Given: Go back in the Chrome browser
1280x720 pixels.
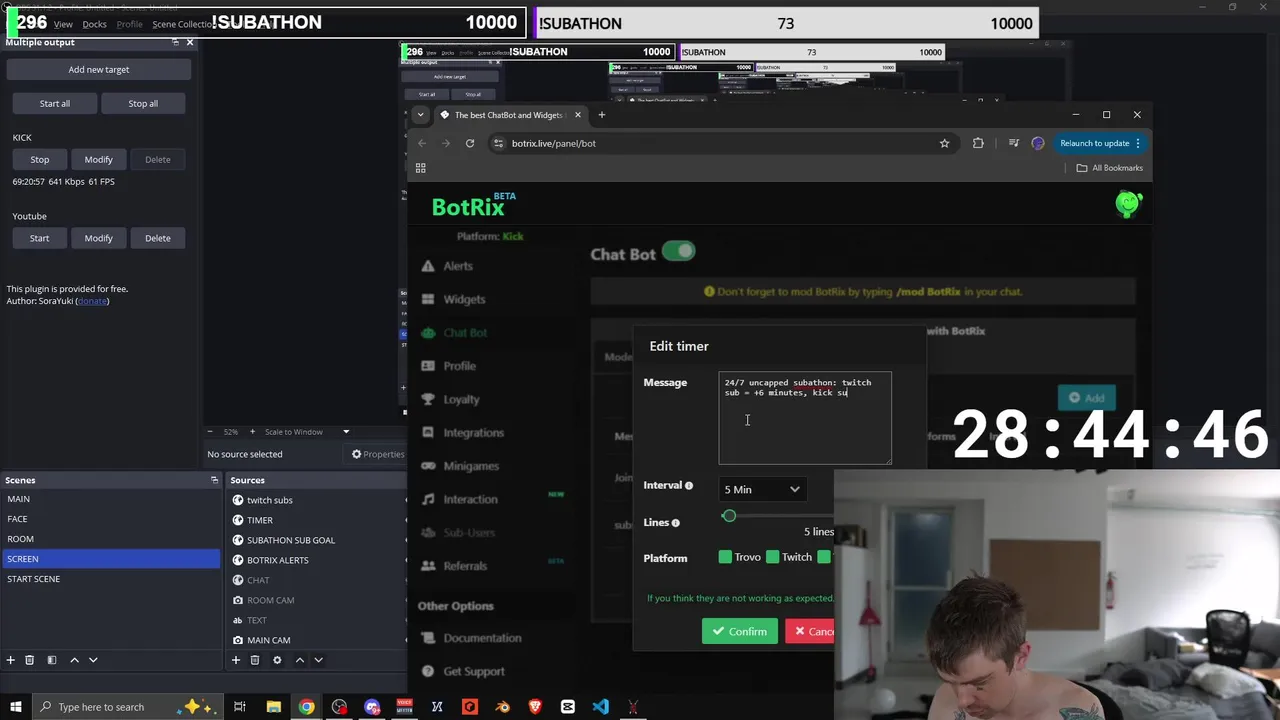Looking at the screenshot, I should (x=422, y=143).
